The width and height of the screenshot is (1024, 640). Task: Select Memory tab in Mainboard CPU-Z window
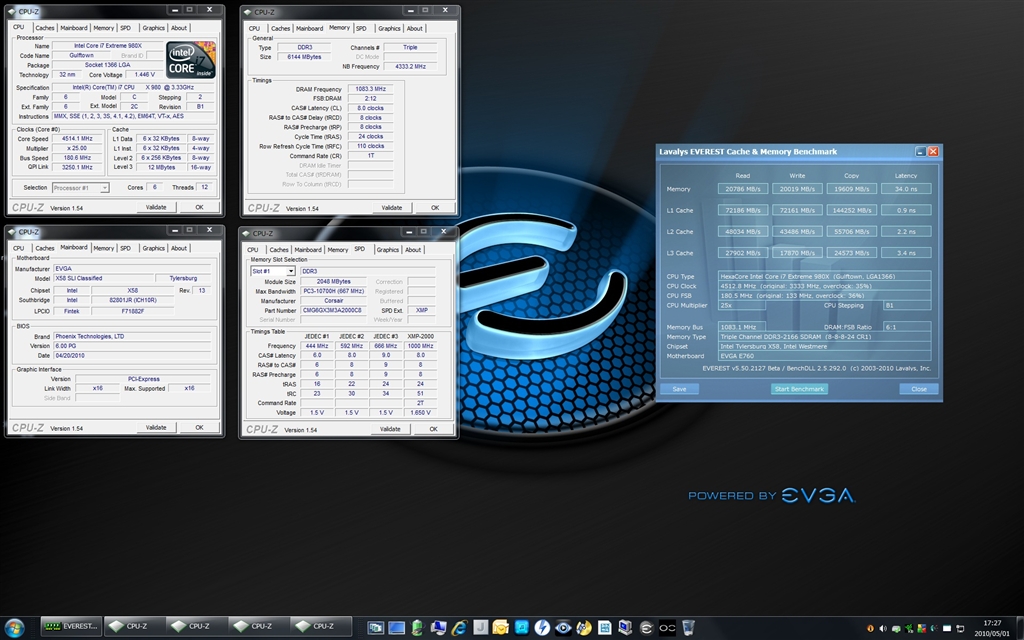pos(103,248)
